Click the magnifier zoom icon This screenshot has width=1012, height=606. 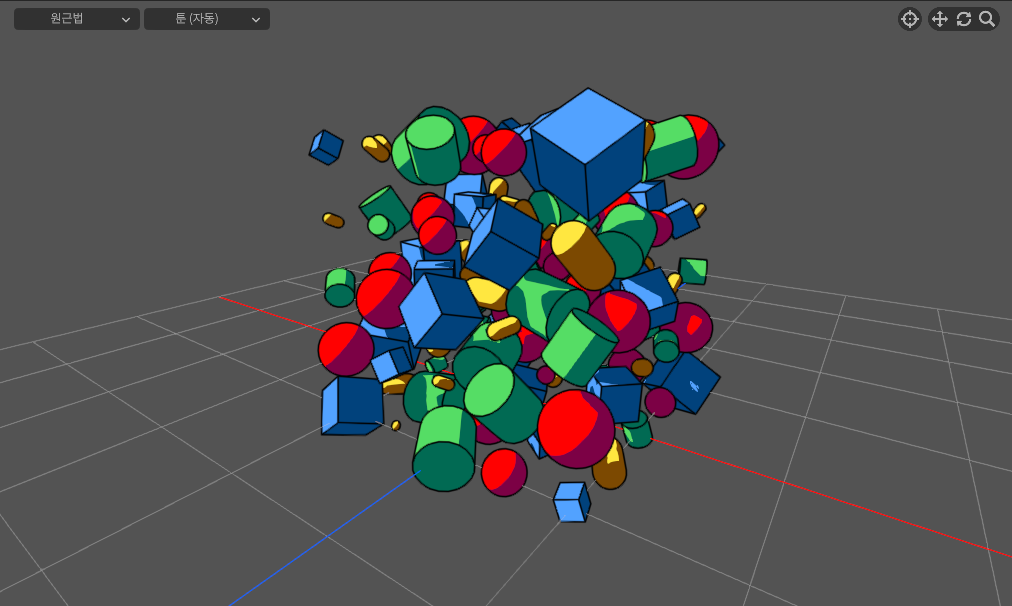pos(987,19)
